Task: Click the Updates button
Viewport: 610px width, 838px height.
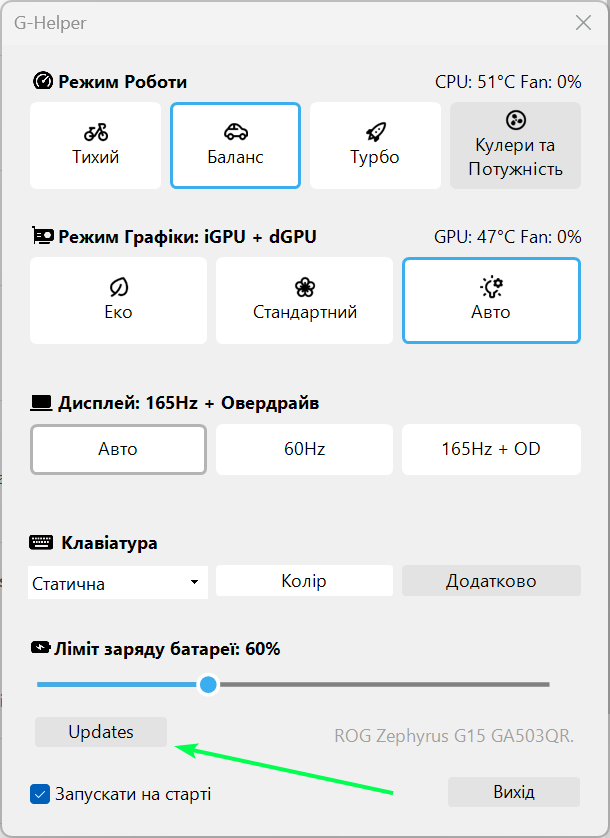Action: click(x=100, y=732)
